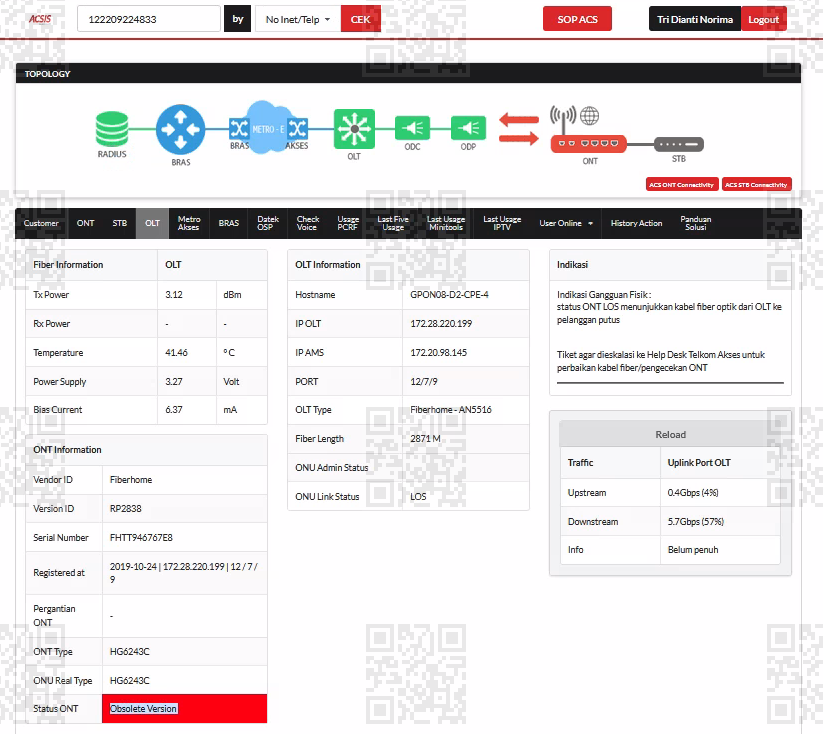
Task: Click the ODP node icon
Action: click(x=468, y=128)
